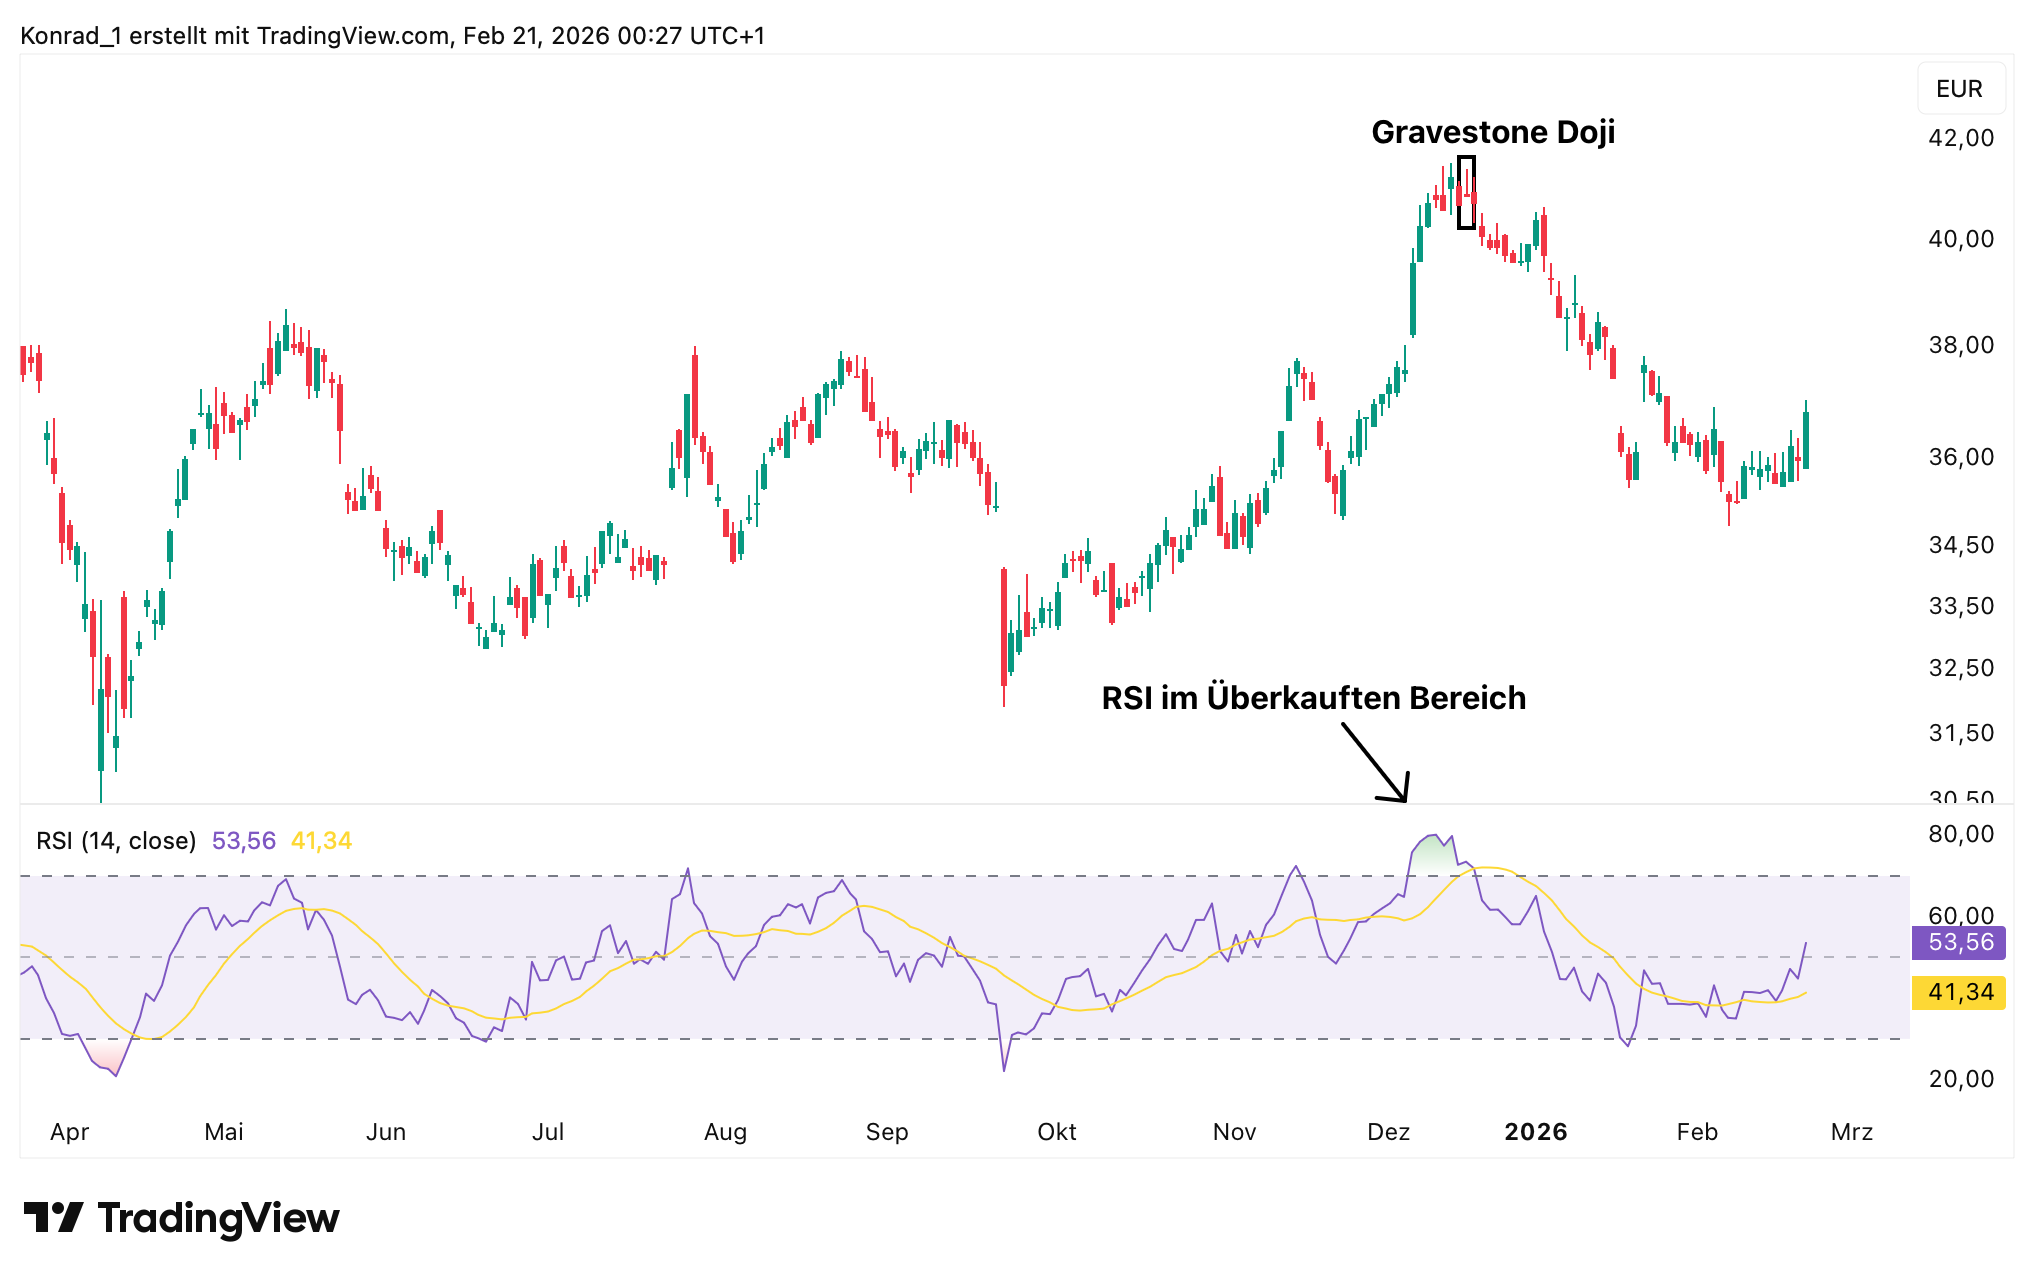Screen dimensions: 2034x1278
Task: Click the RSI im Überkauften Bereich annotation
Action: point(1313,698)
